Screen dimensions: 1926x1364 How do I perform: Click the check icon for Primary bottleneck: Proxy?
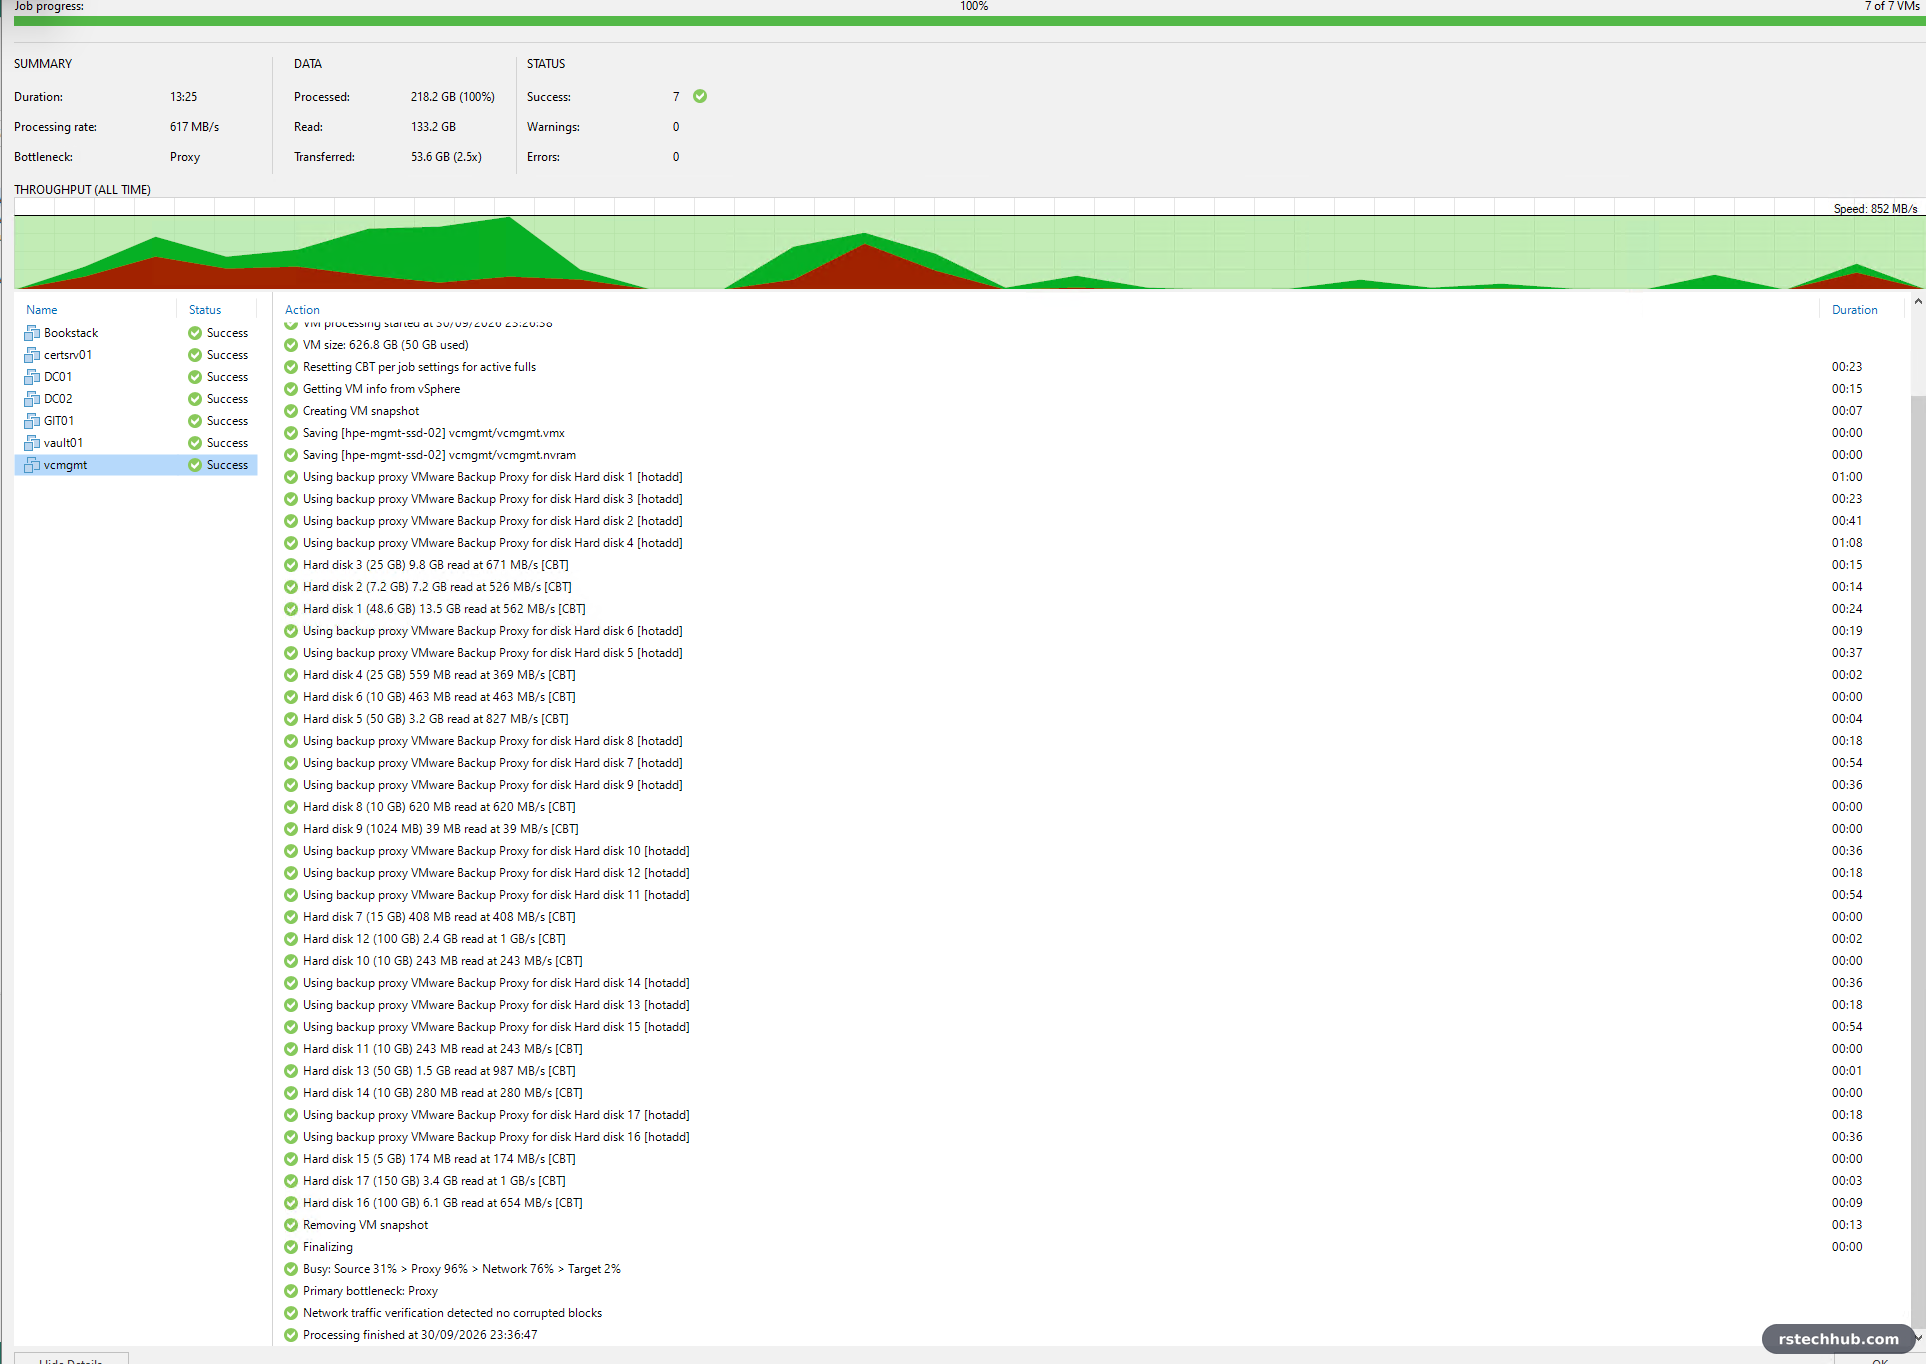(291, 1291)
